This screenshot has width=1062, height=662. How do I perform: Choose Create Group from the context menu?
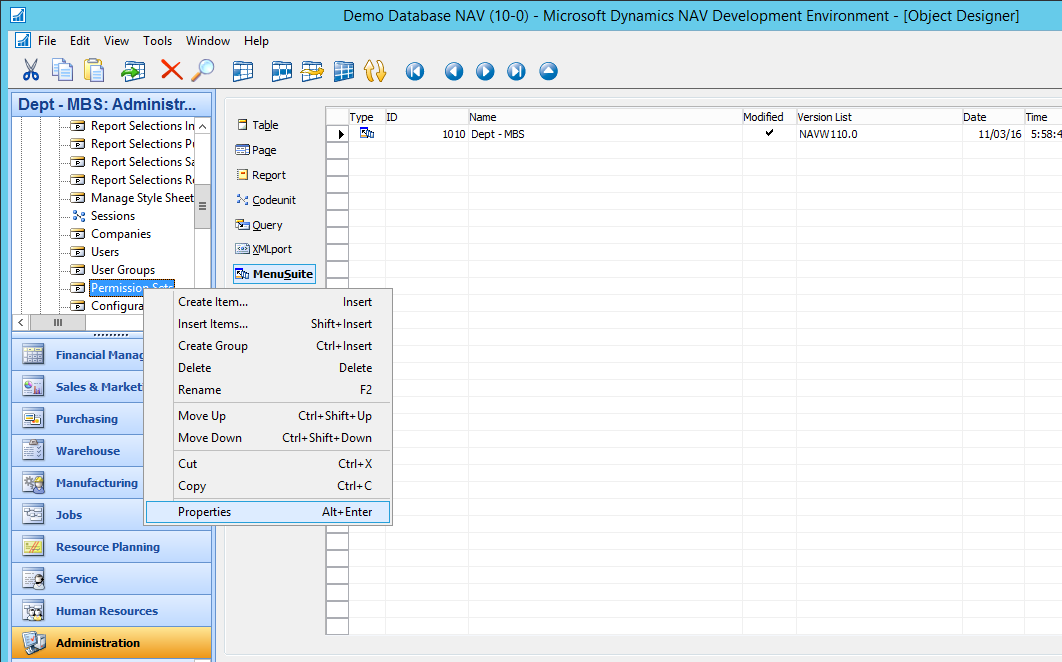pos(212,346)
